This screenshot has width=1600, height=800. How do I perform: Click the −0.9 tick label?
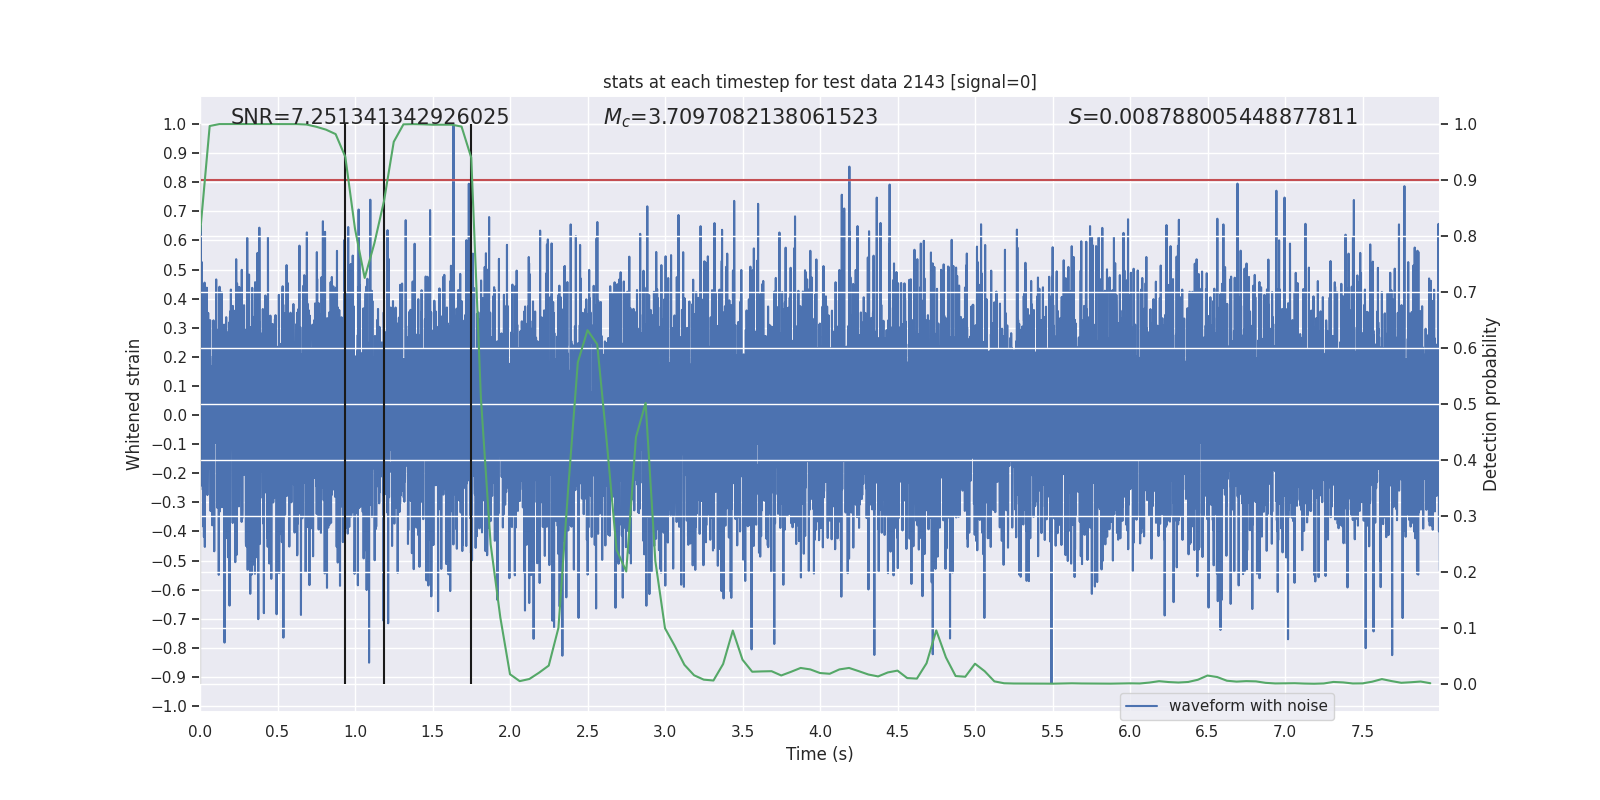tap(169, 677)
